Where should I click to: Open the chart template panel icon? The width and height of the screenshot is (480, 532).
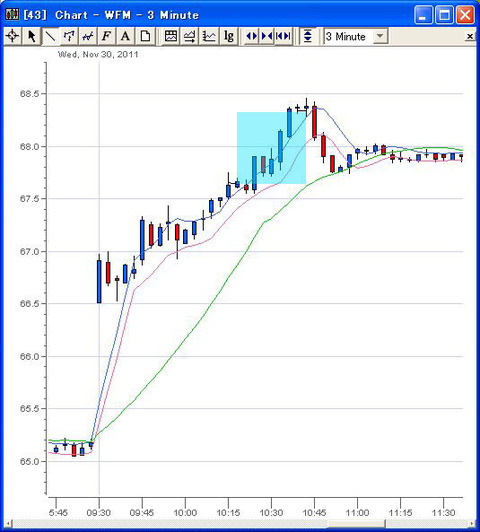pyautogui.click(x=171, y=36)
